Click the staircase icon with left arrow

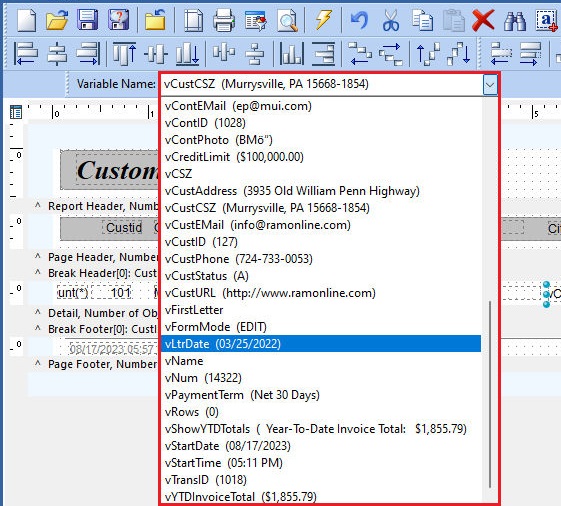coord(360,54)
